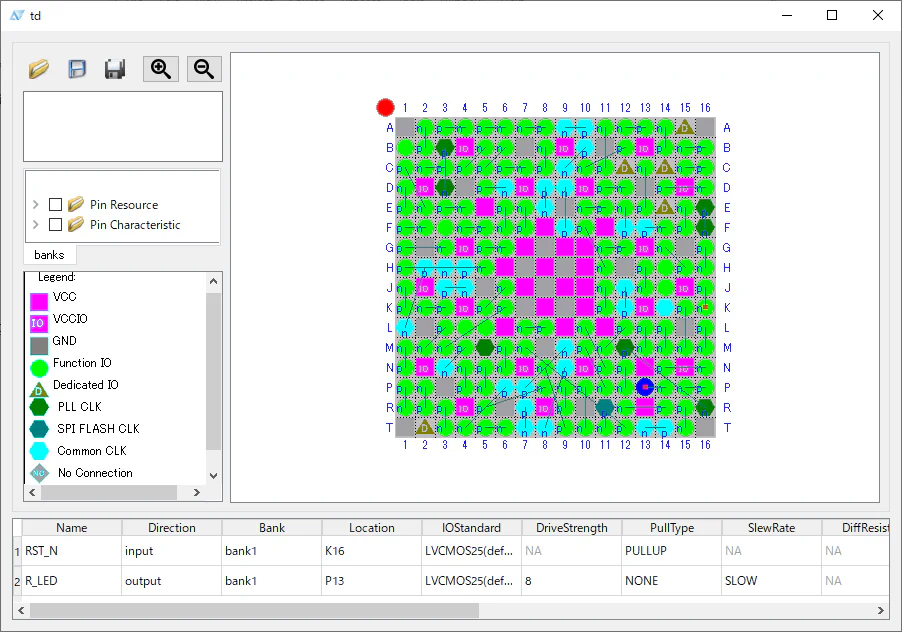The width and height of the screenshot is (902, 632).
Task: Select the highlighted blue pin at P13
Action: [x=645, y=387]
